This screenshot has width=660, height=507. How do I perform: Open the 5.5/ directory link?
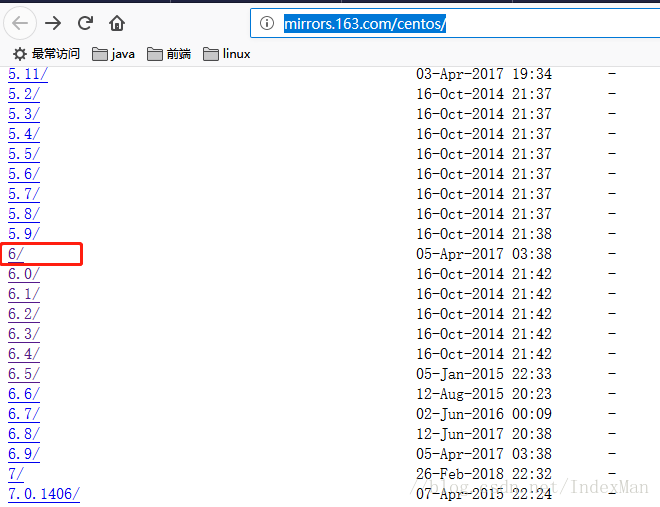24,154
